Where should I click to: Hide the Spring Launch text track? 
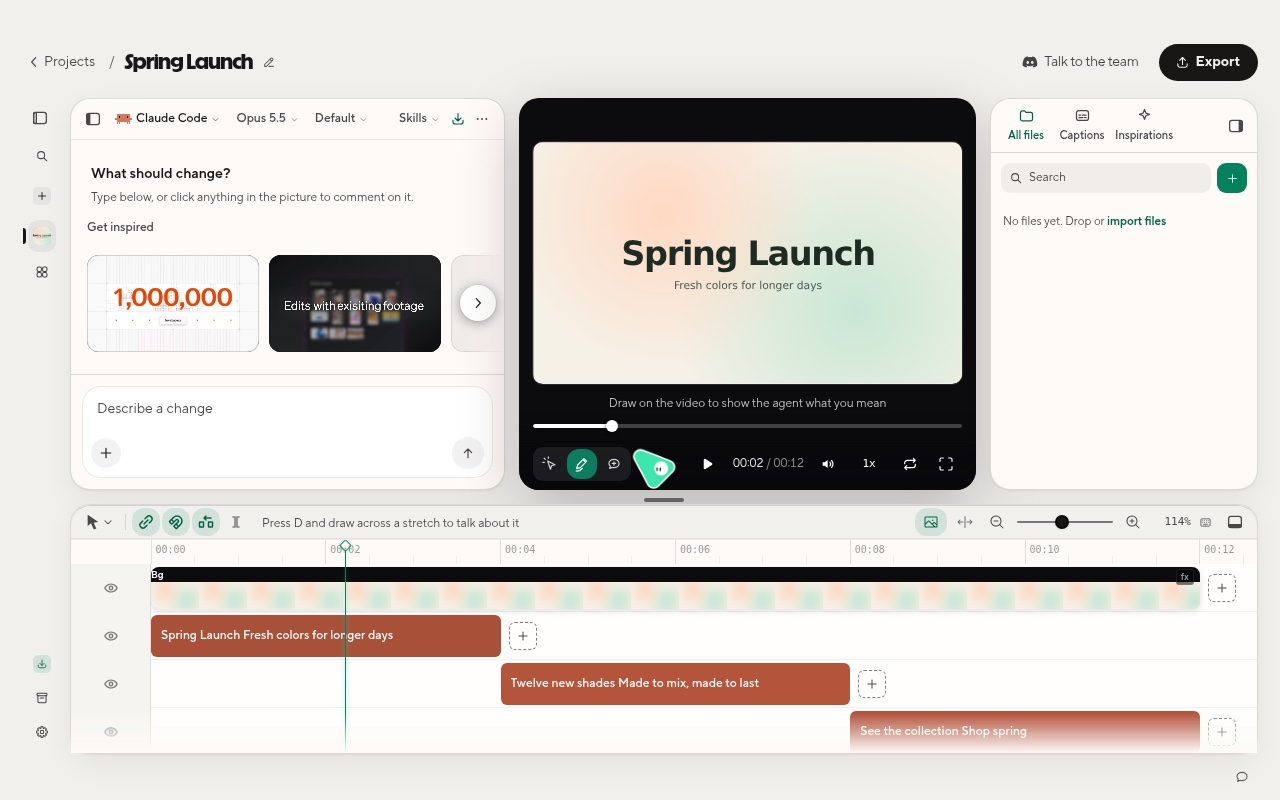pos(111,636)
